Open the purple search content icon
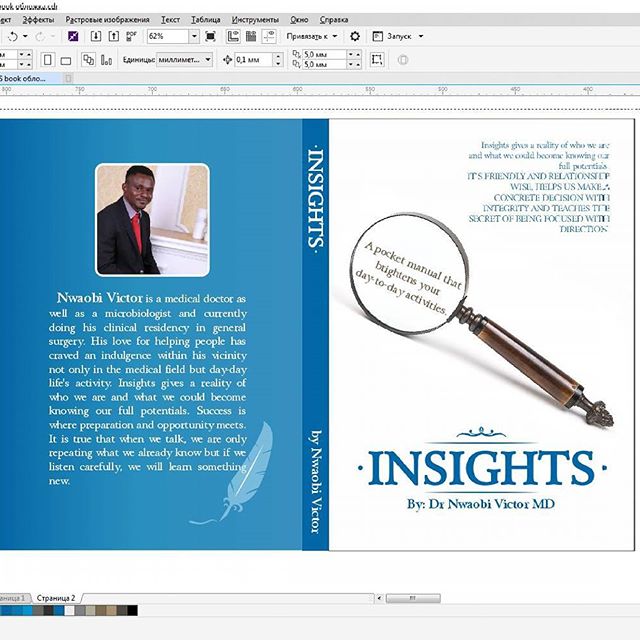Viewport: 640px width, 640px height. click(73, 36)
